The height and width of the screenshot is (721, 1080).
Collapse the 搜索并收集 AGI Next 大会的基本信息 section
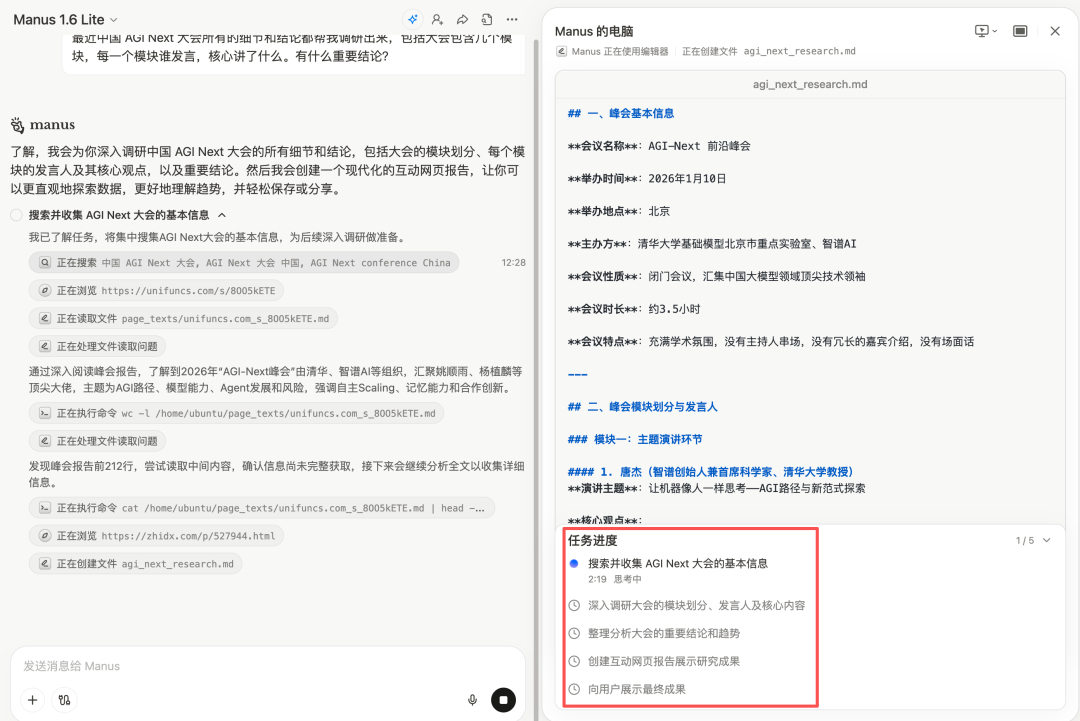(222, 215)
